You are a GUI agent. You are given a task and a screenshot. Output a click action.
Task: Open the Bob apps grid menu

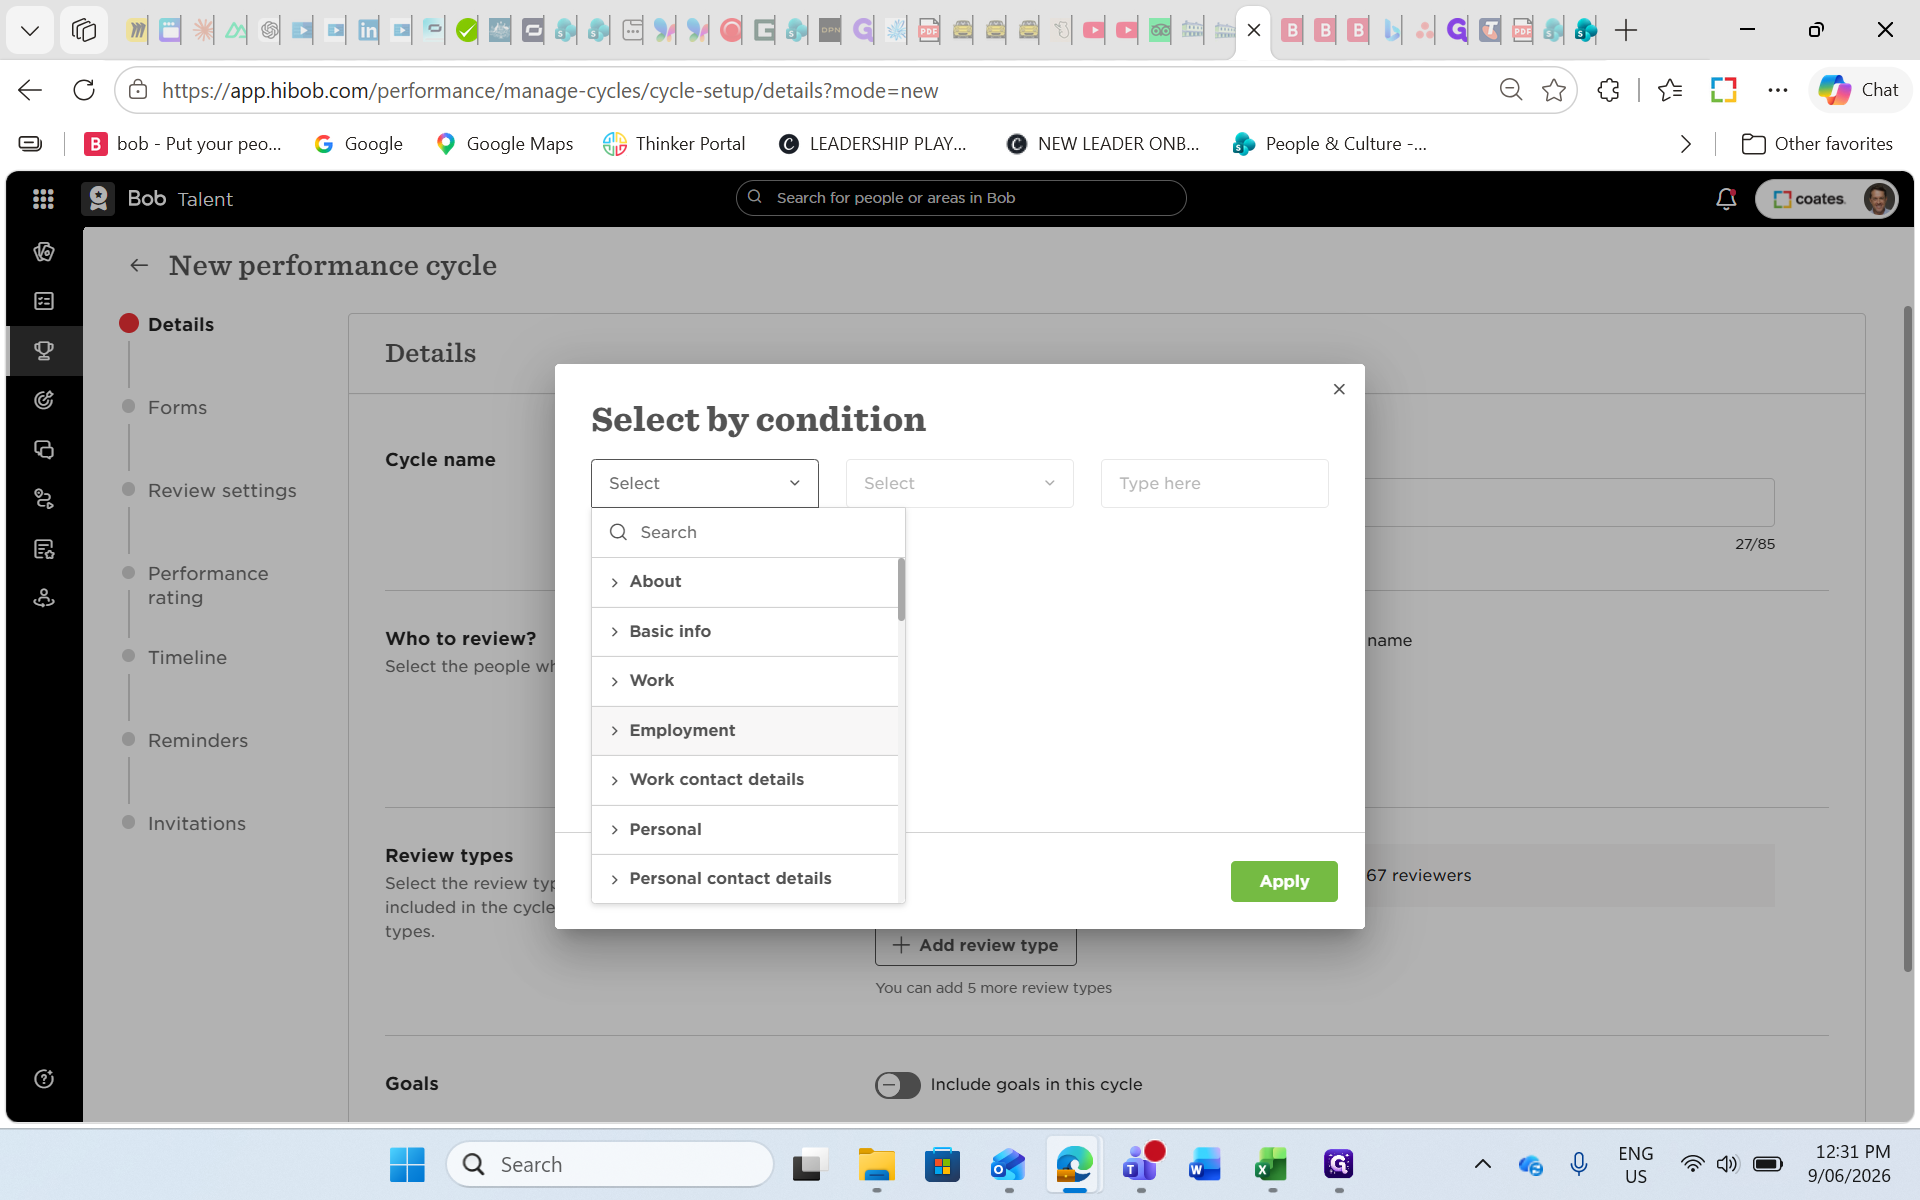tap(43, 199)
